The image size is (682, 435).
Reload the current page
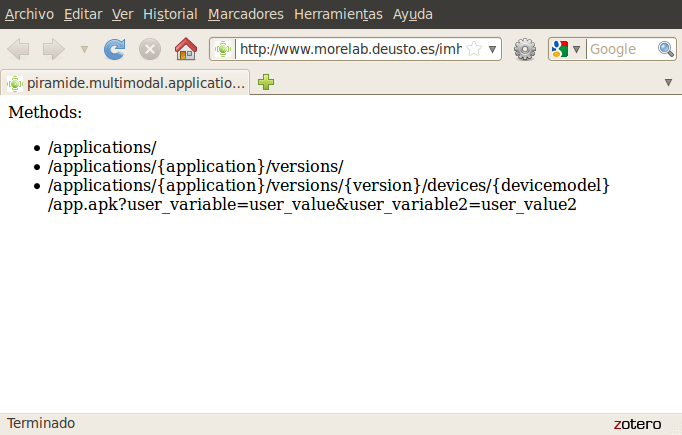click(115, 49)
